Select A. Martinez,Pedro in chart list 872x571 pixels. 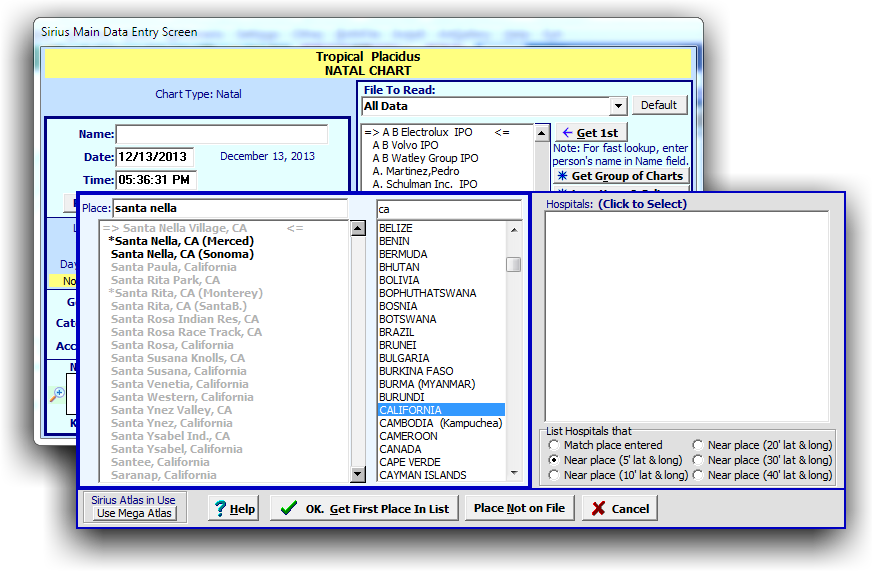415,171
